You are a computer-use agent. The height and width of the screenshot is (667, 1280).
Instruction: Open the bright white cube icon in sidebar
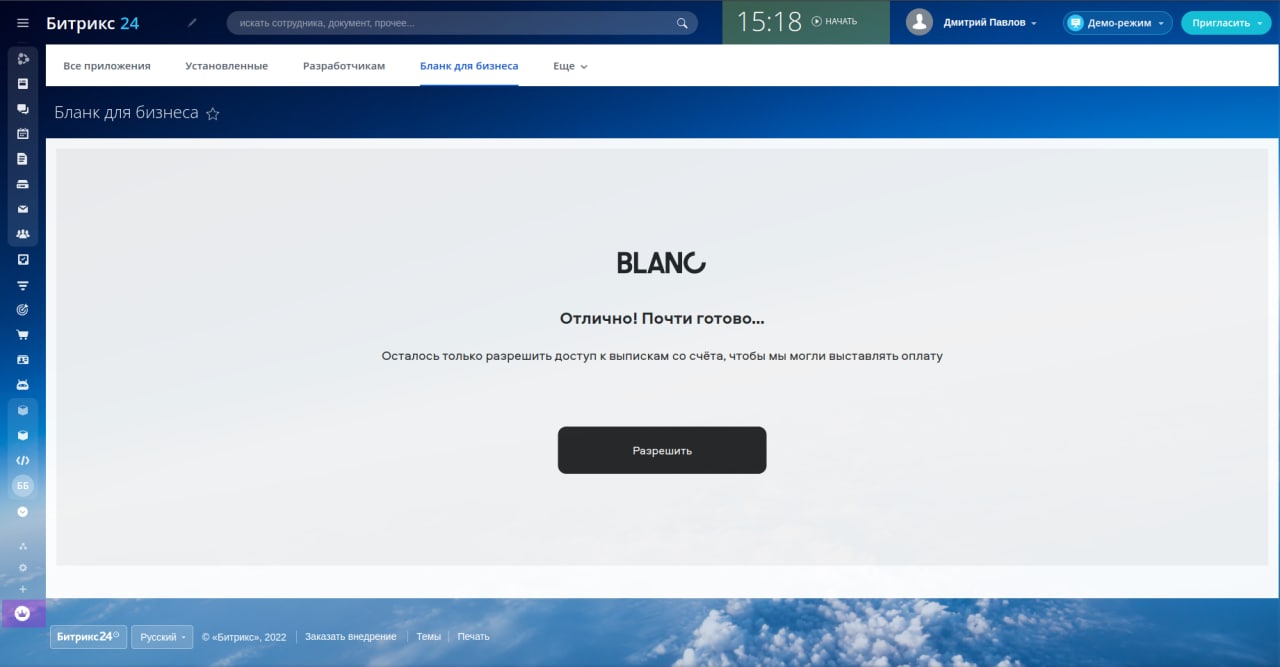pos(23,435)
